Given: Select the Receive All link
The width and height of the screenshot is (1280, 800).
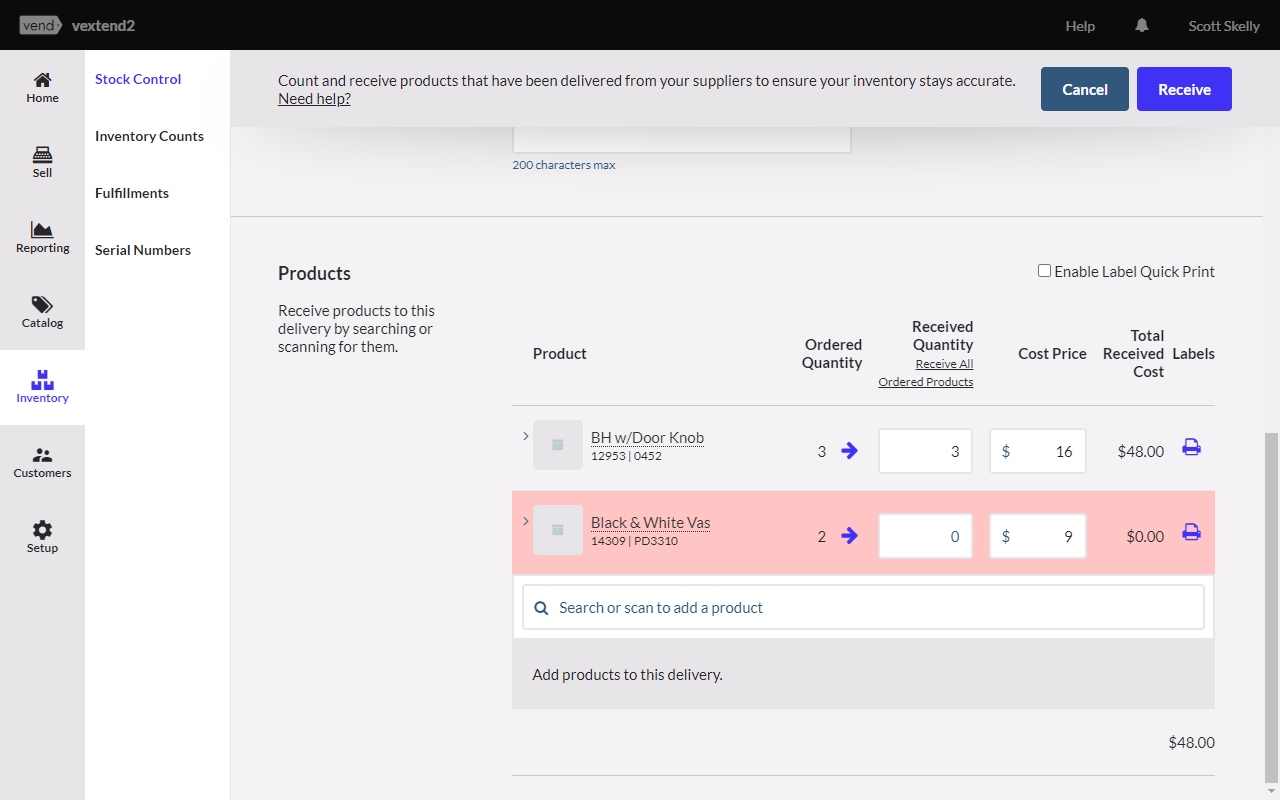Looking at the screenshot, I should pos(944,363).
